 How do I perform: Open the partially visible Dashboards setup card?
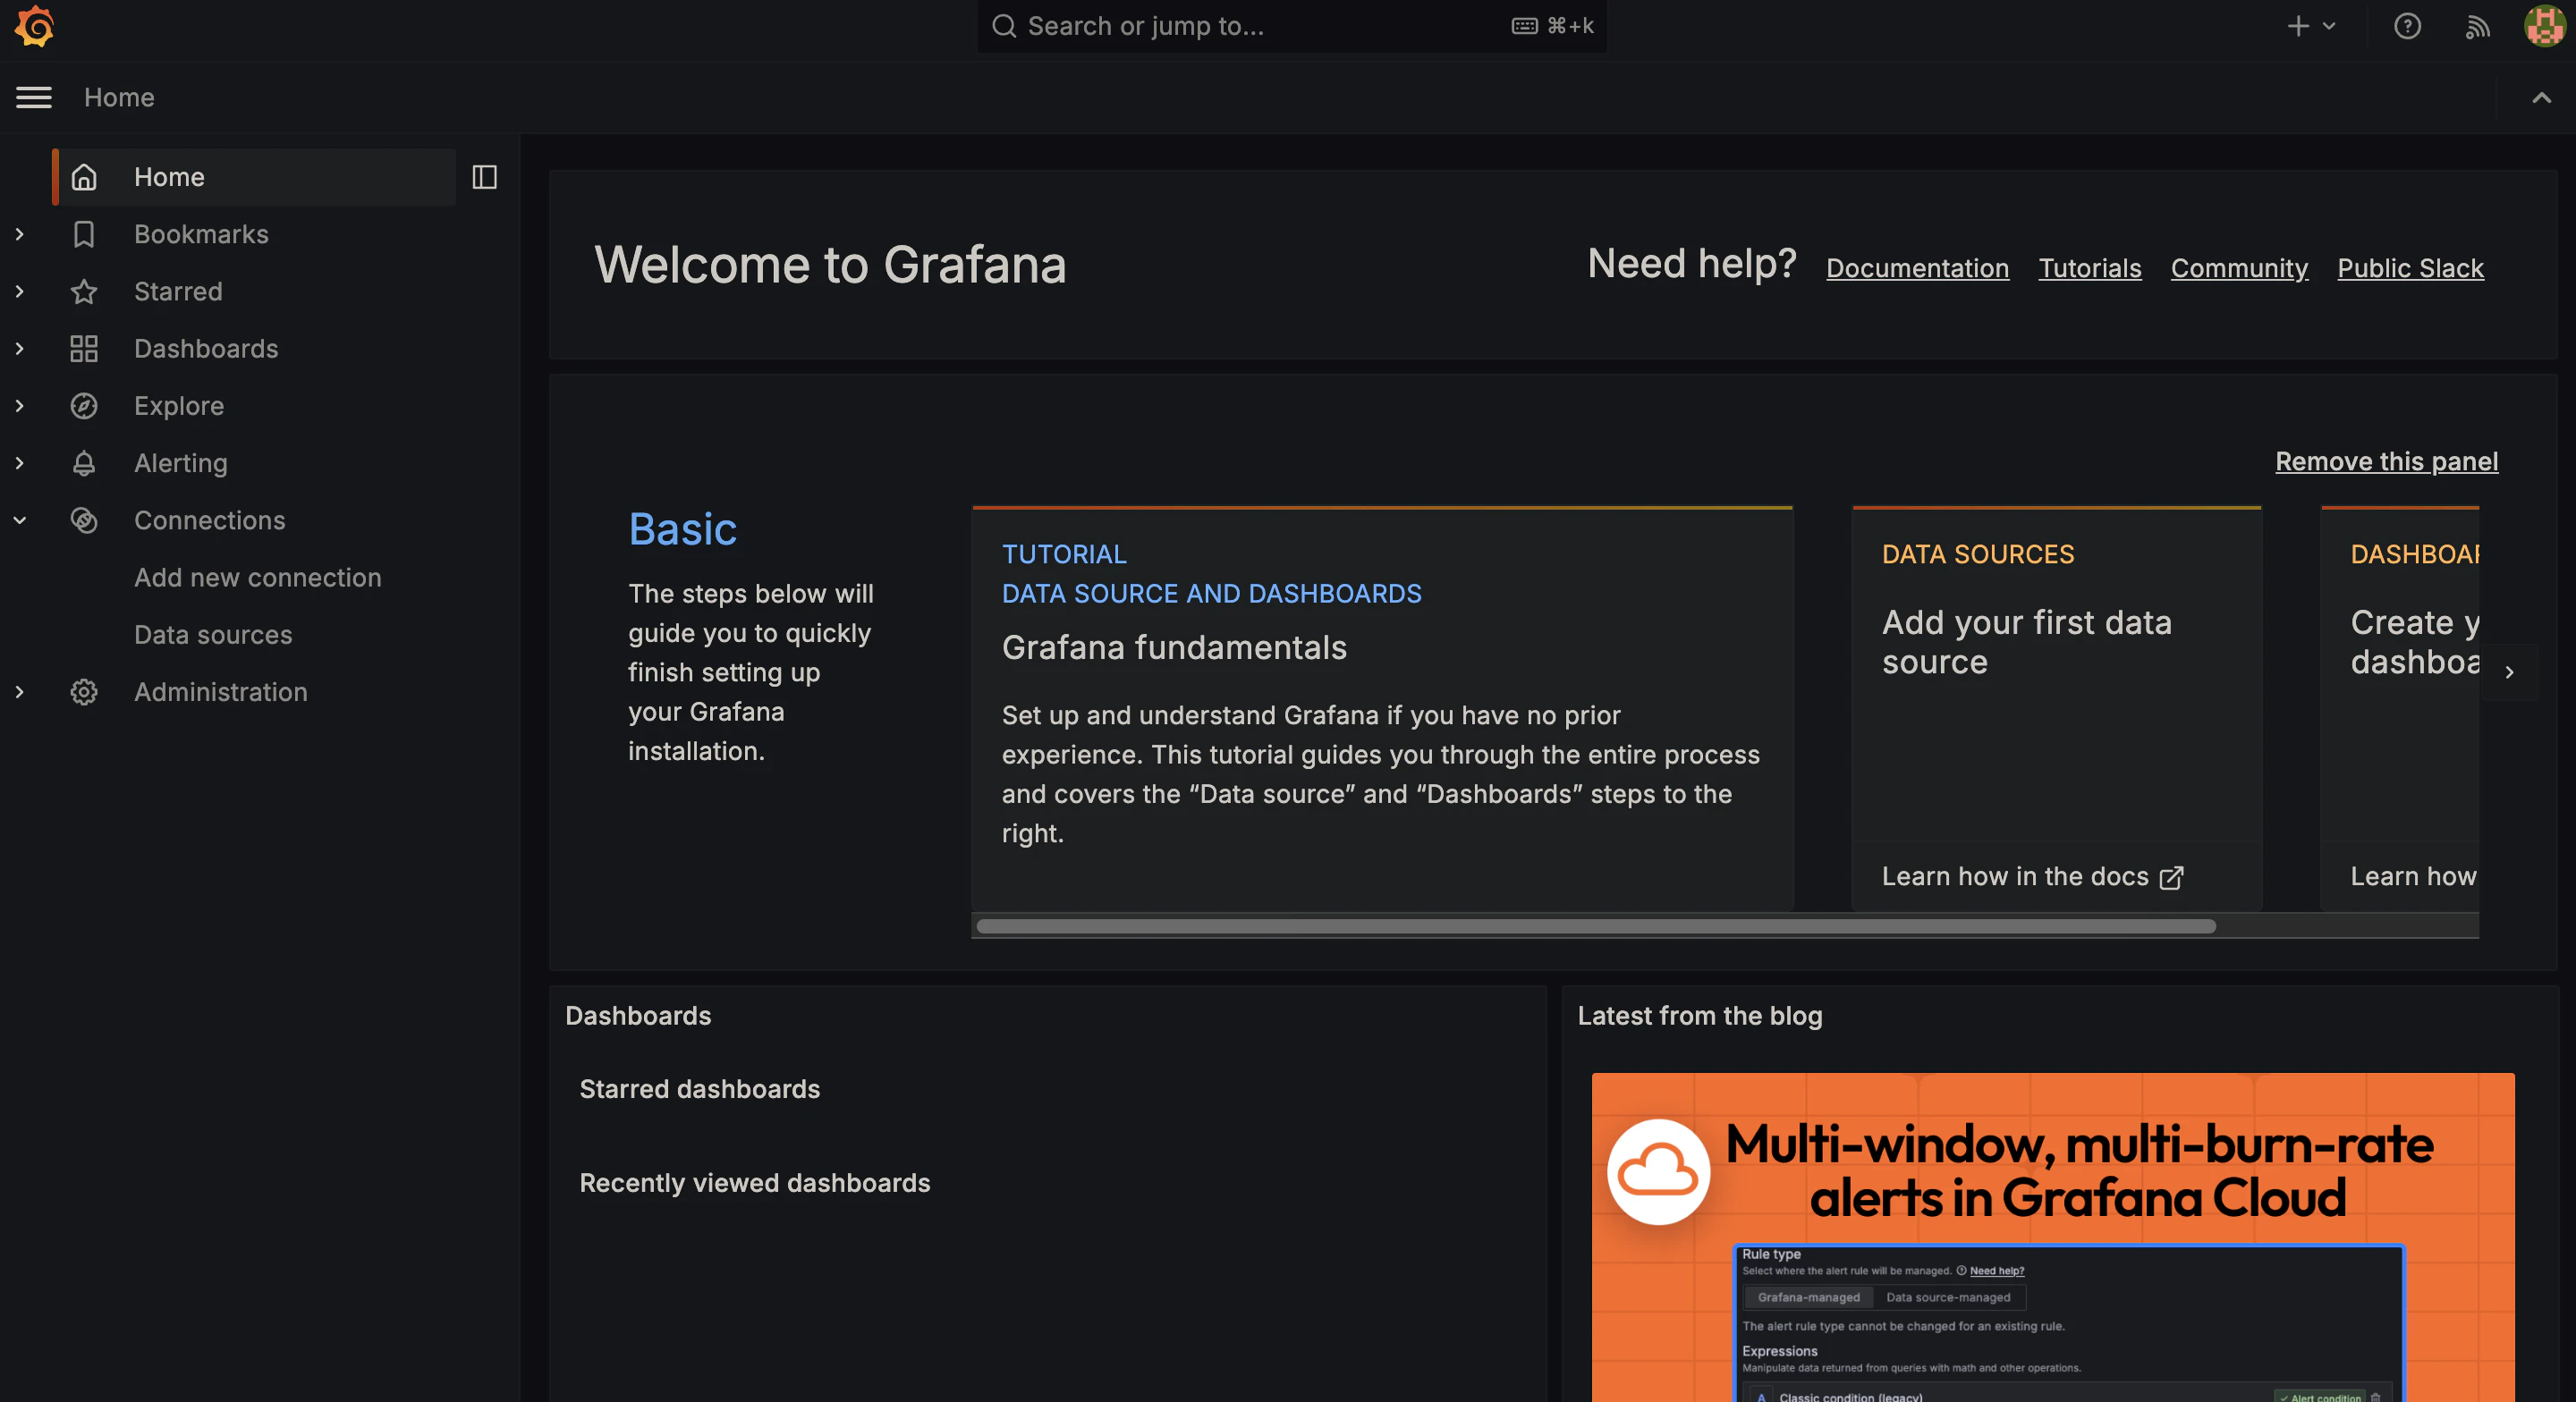[2399, 708]
